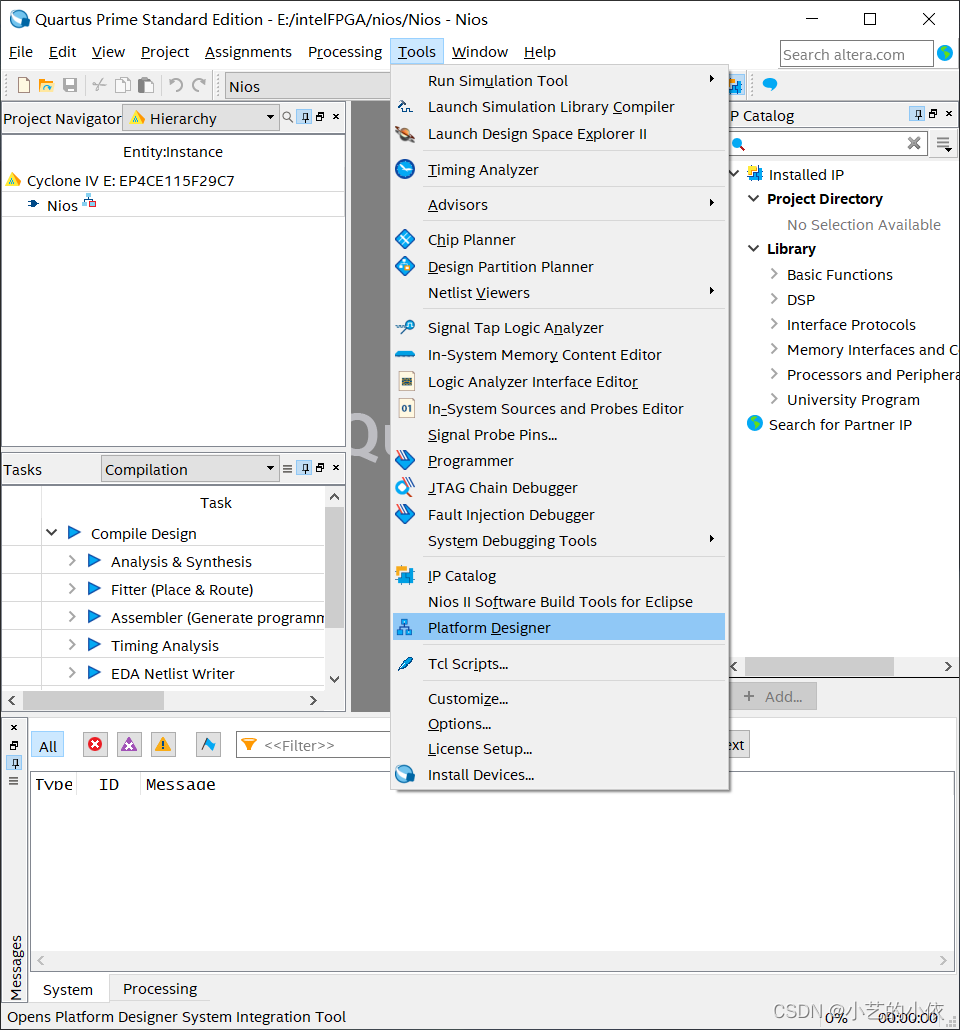Open Tasks panel settings list icon
The width and height of the screenshot is (960, 1030).
(287, 468)
